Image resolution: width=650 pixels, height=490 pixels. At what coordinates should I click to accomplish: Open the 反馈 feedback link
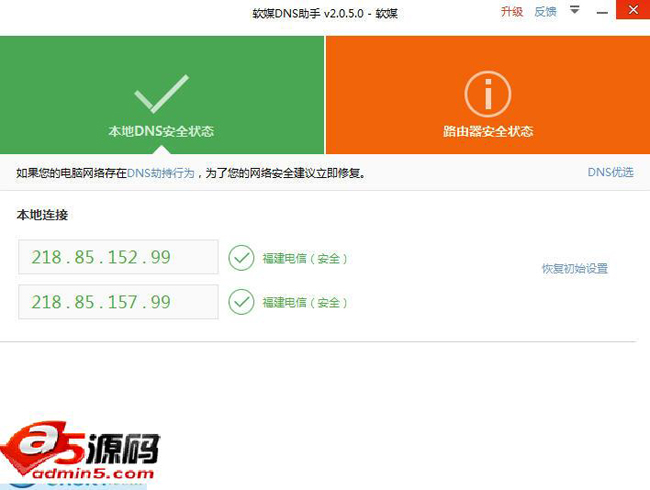tap(545, 12)
